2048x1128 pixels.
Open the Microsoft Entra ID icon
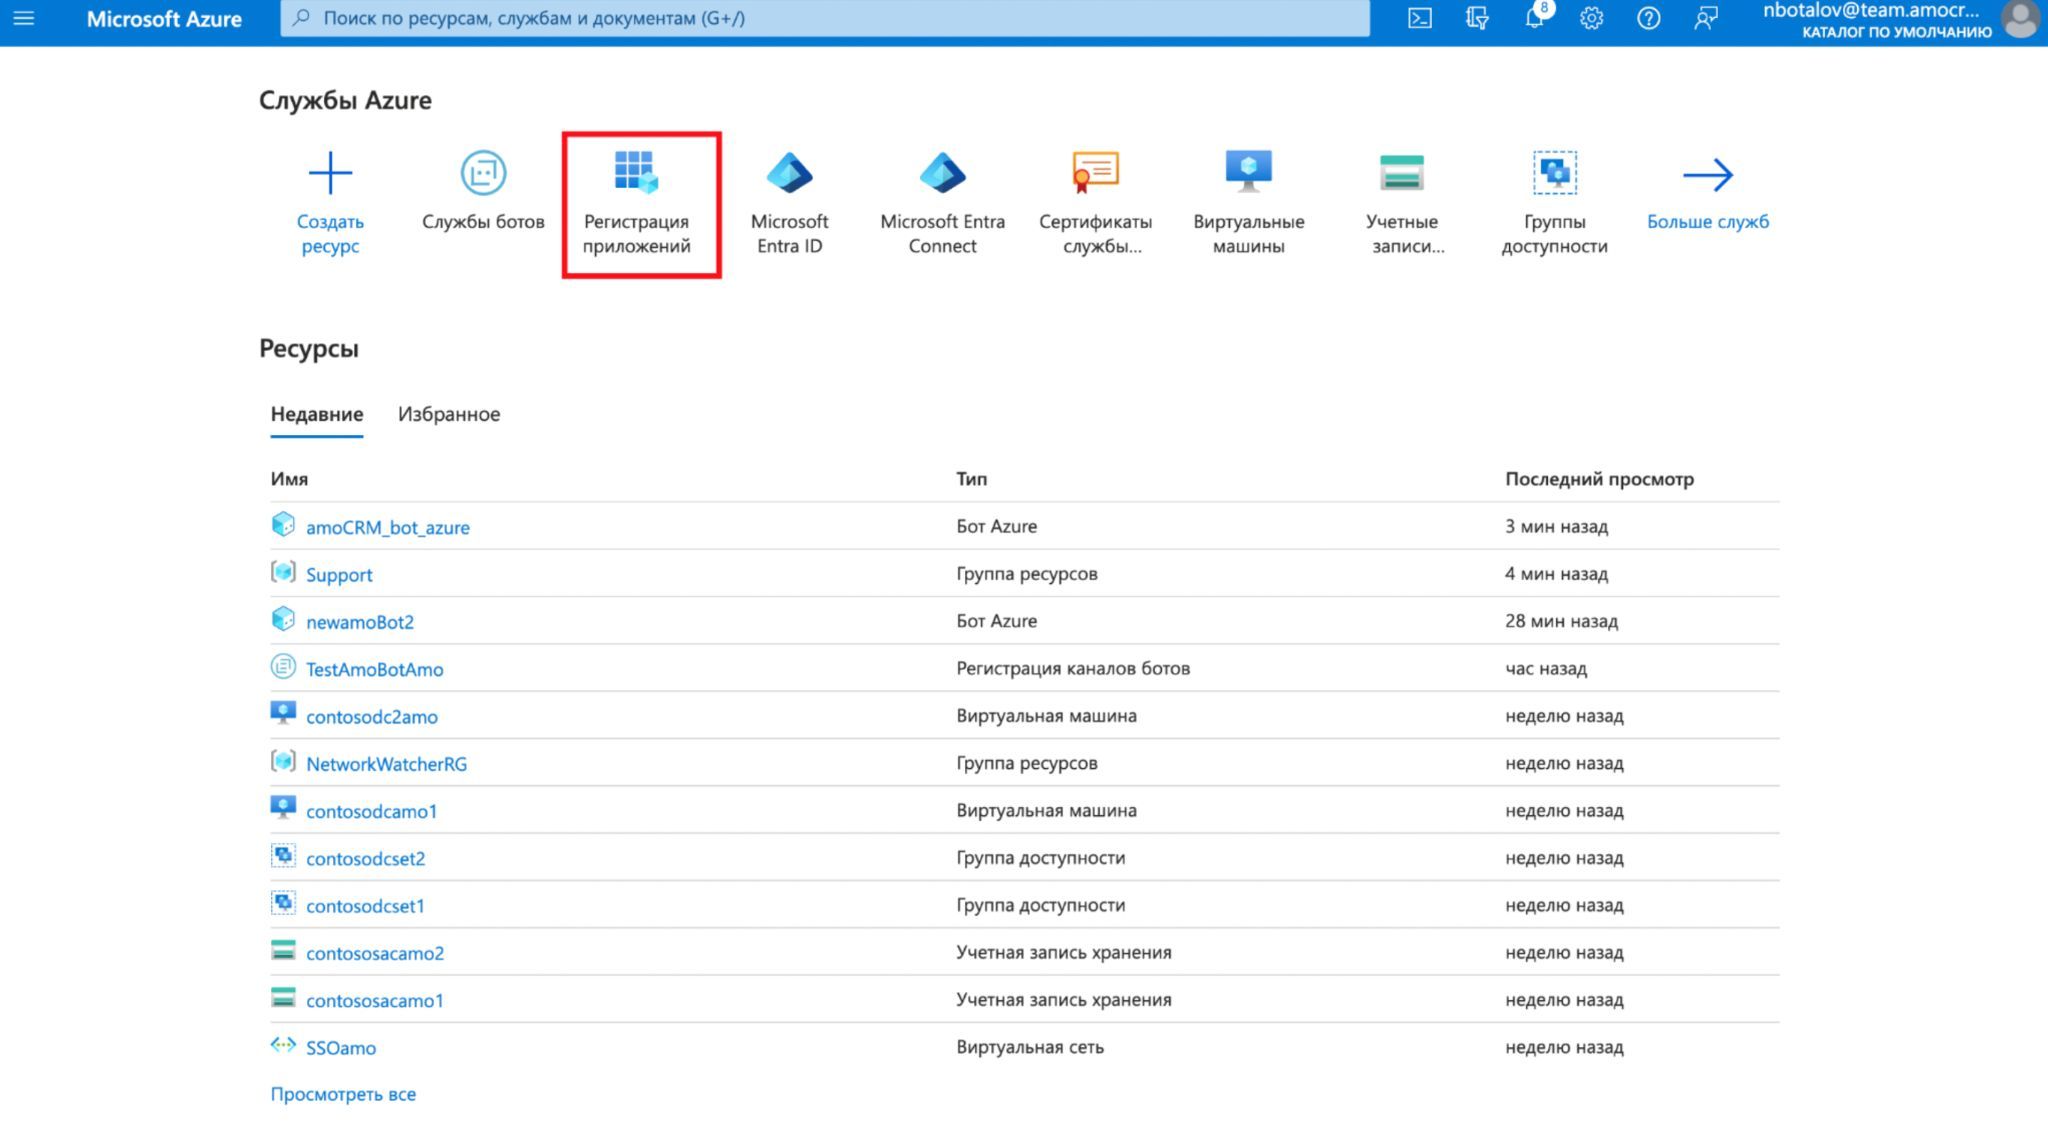click(789, 173)
